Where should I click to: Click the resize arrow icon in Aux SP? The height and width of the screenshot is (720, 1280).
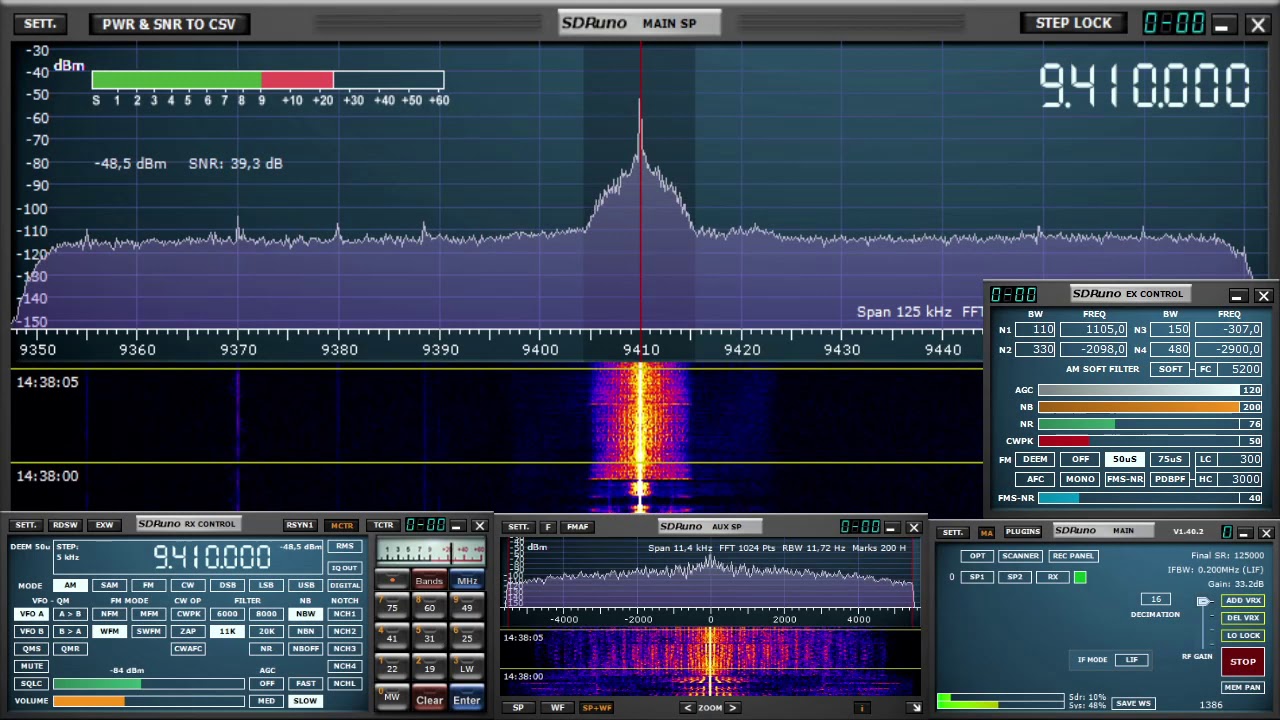pos(914,708)
